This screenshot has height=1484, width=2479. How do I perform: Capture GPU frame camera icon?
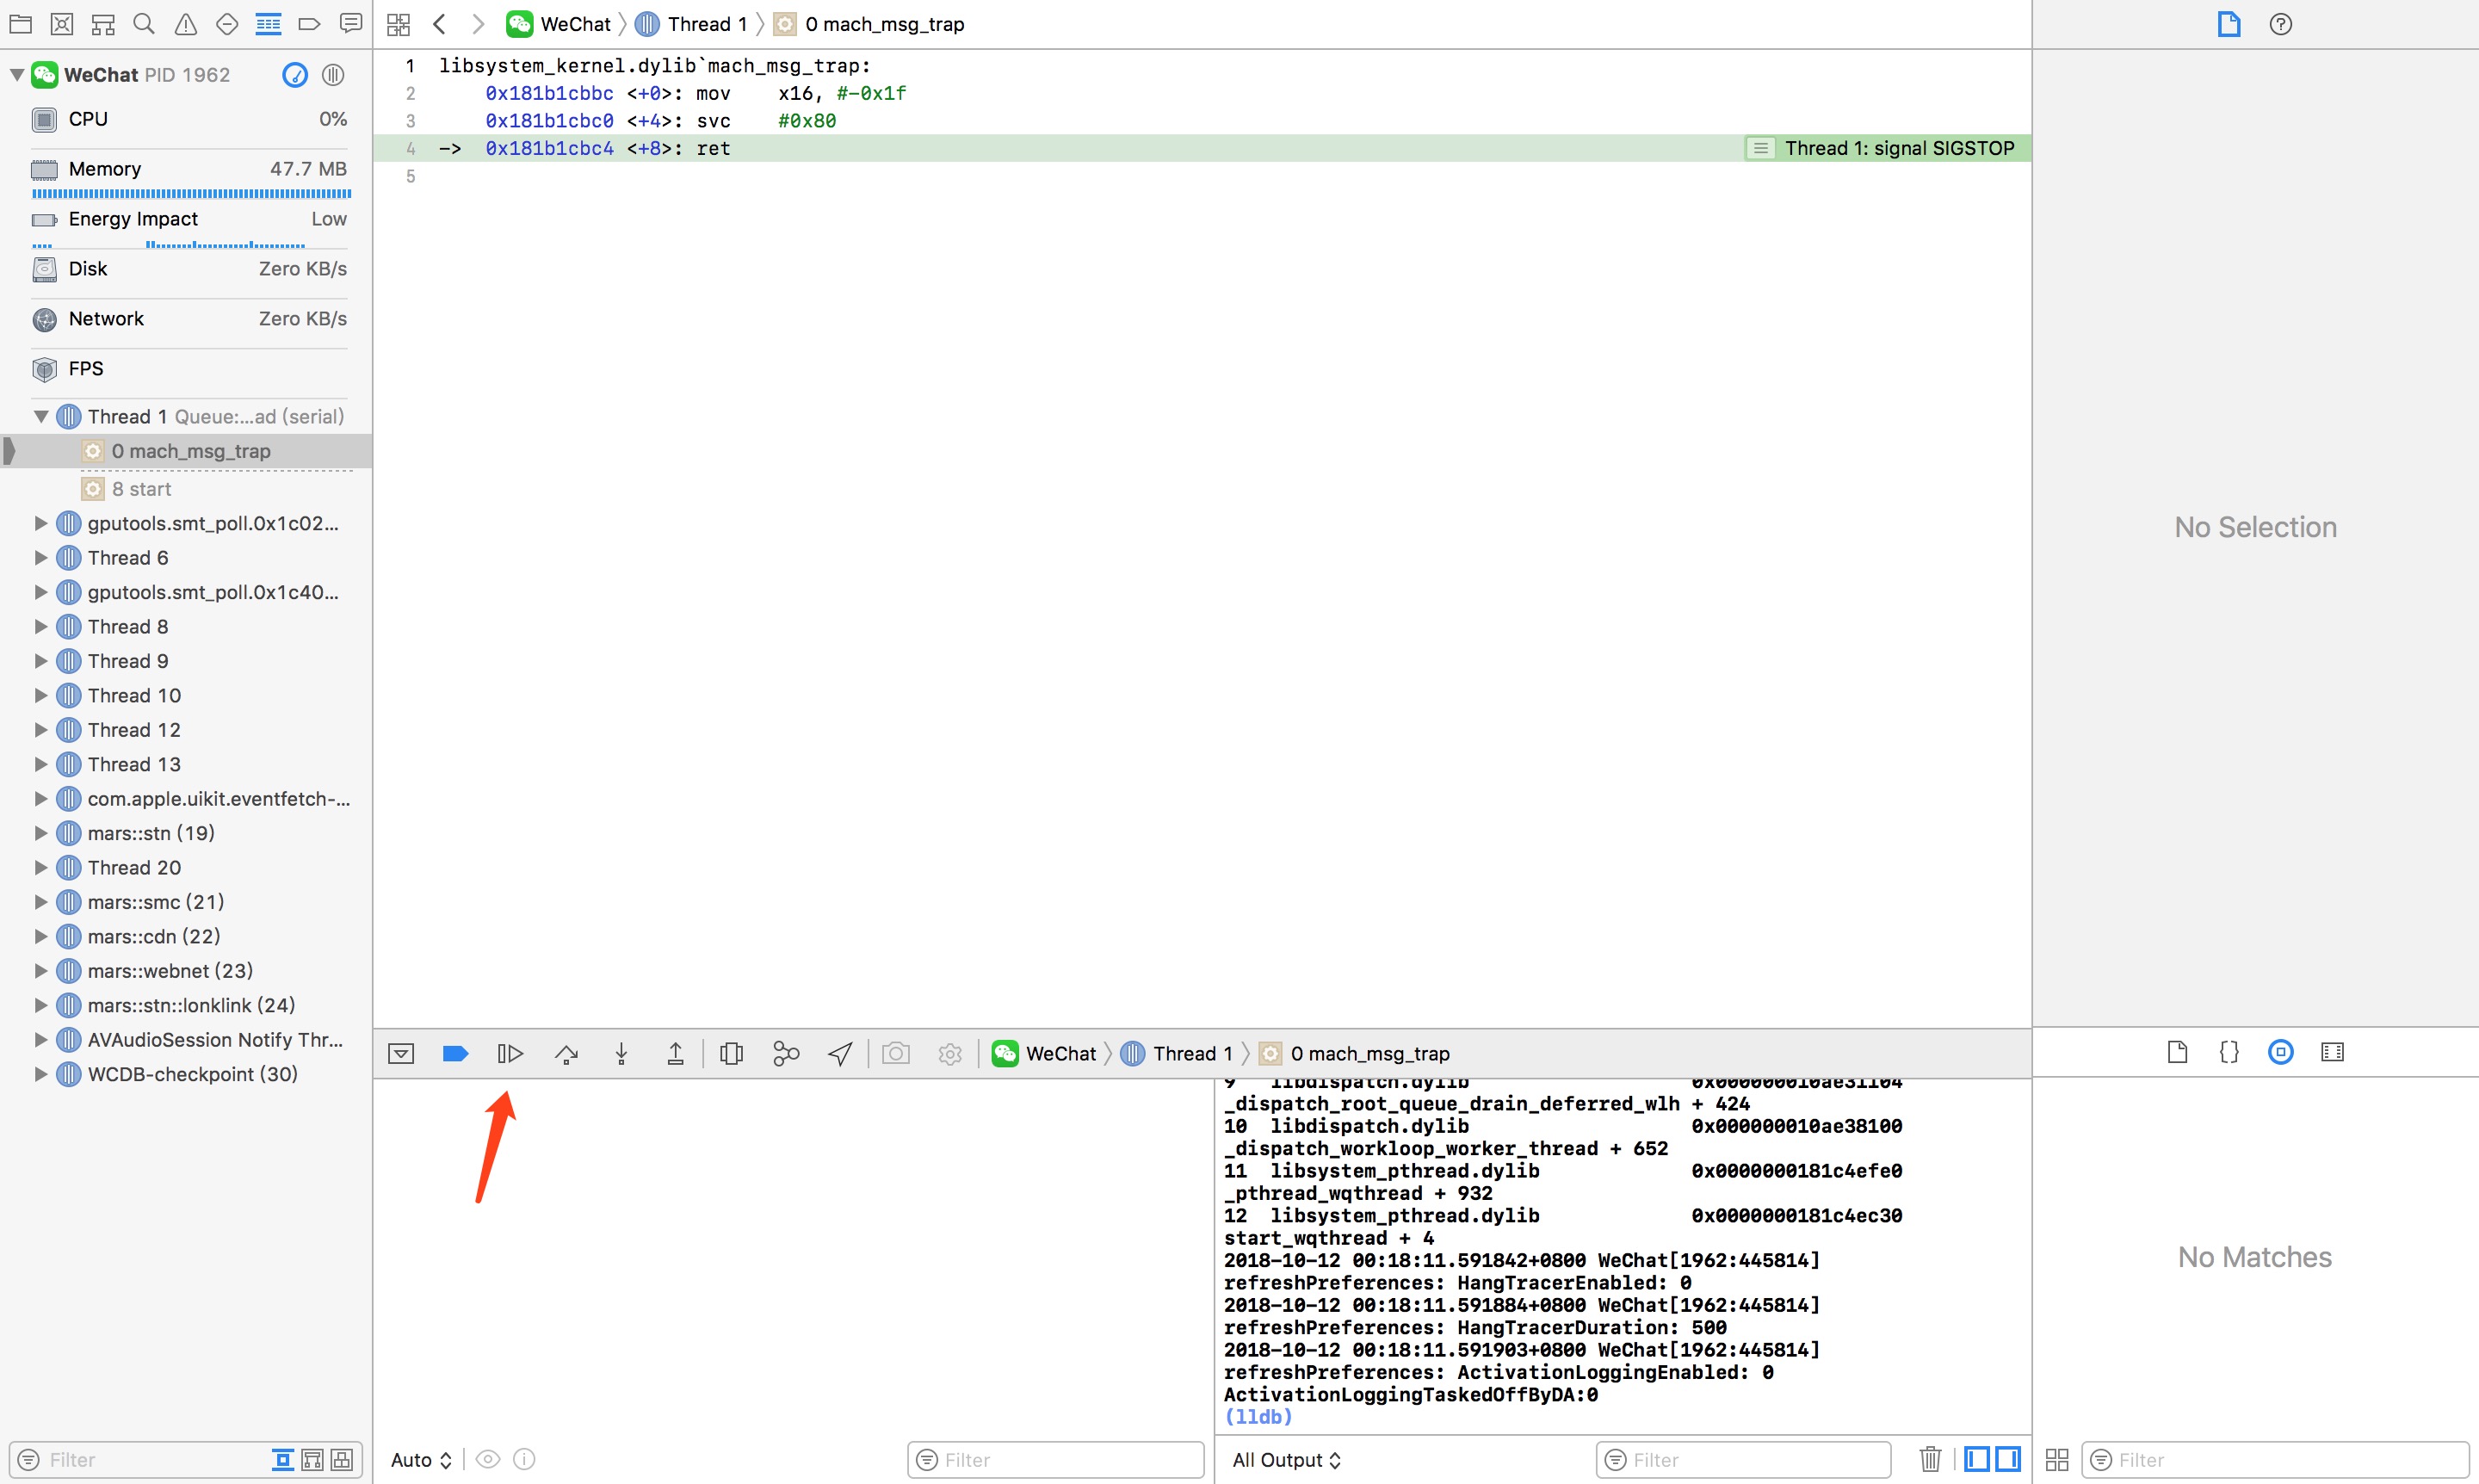(896, 1053)
